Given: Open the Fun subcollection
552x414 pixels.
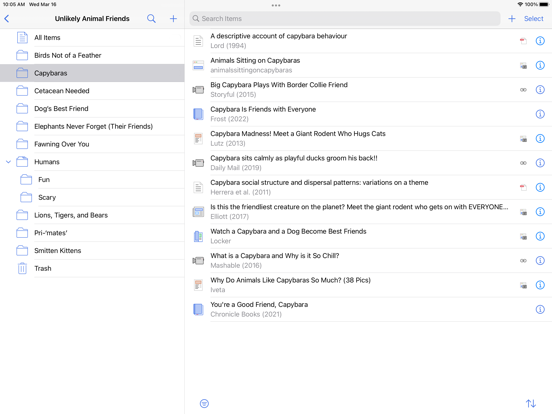Looking at the screenshot, I should coord(92,180).
